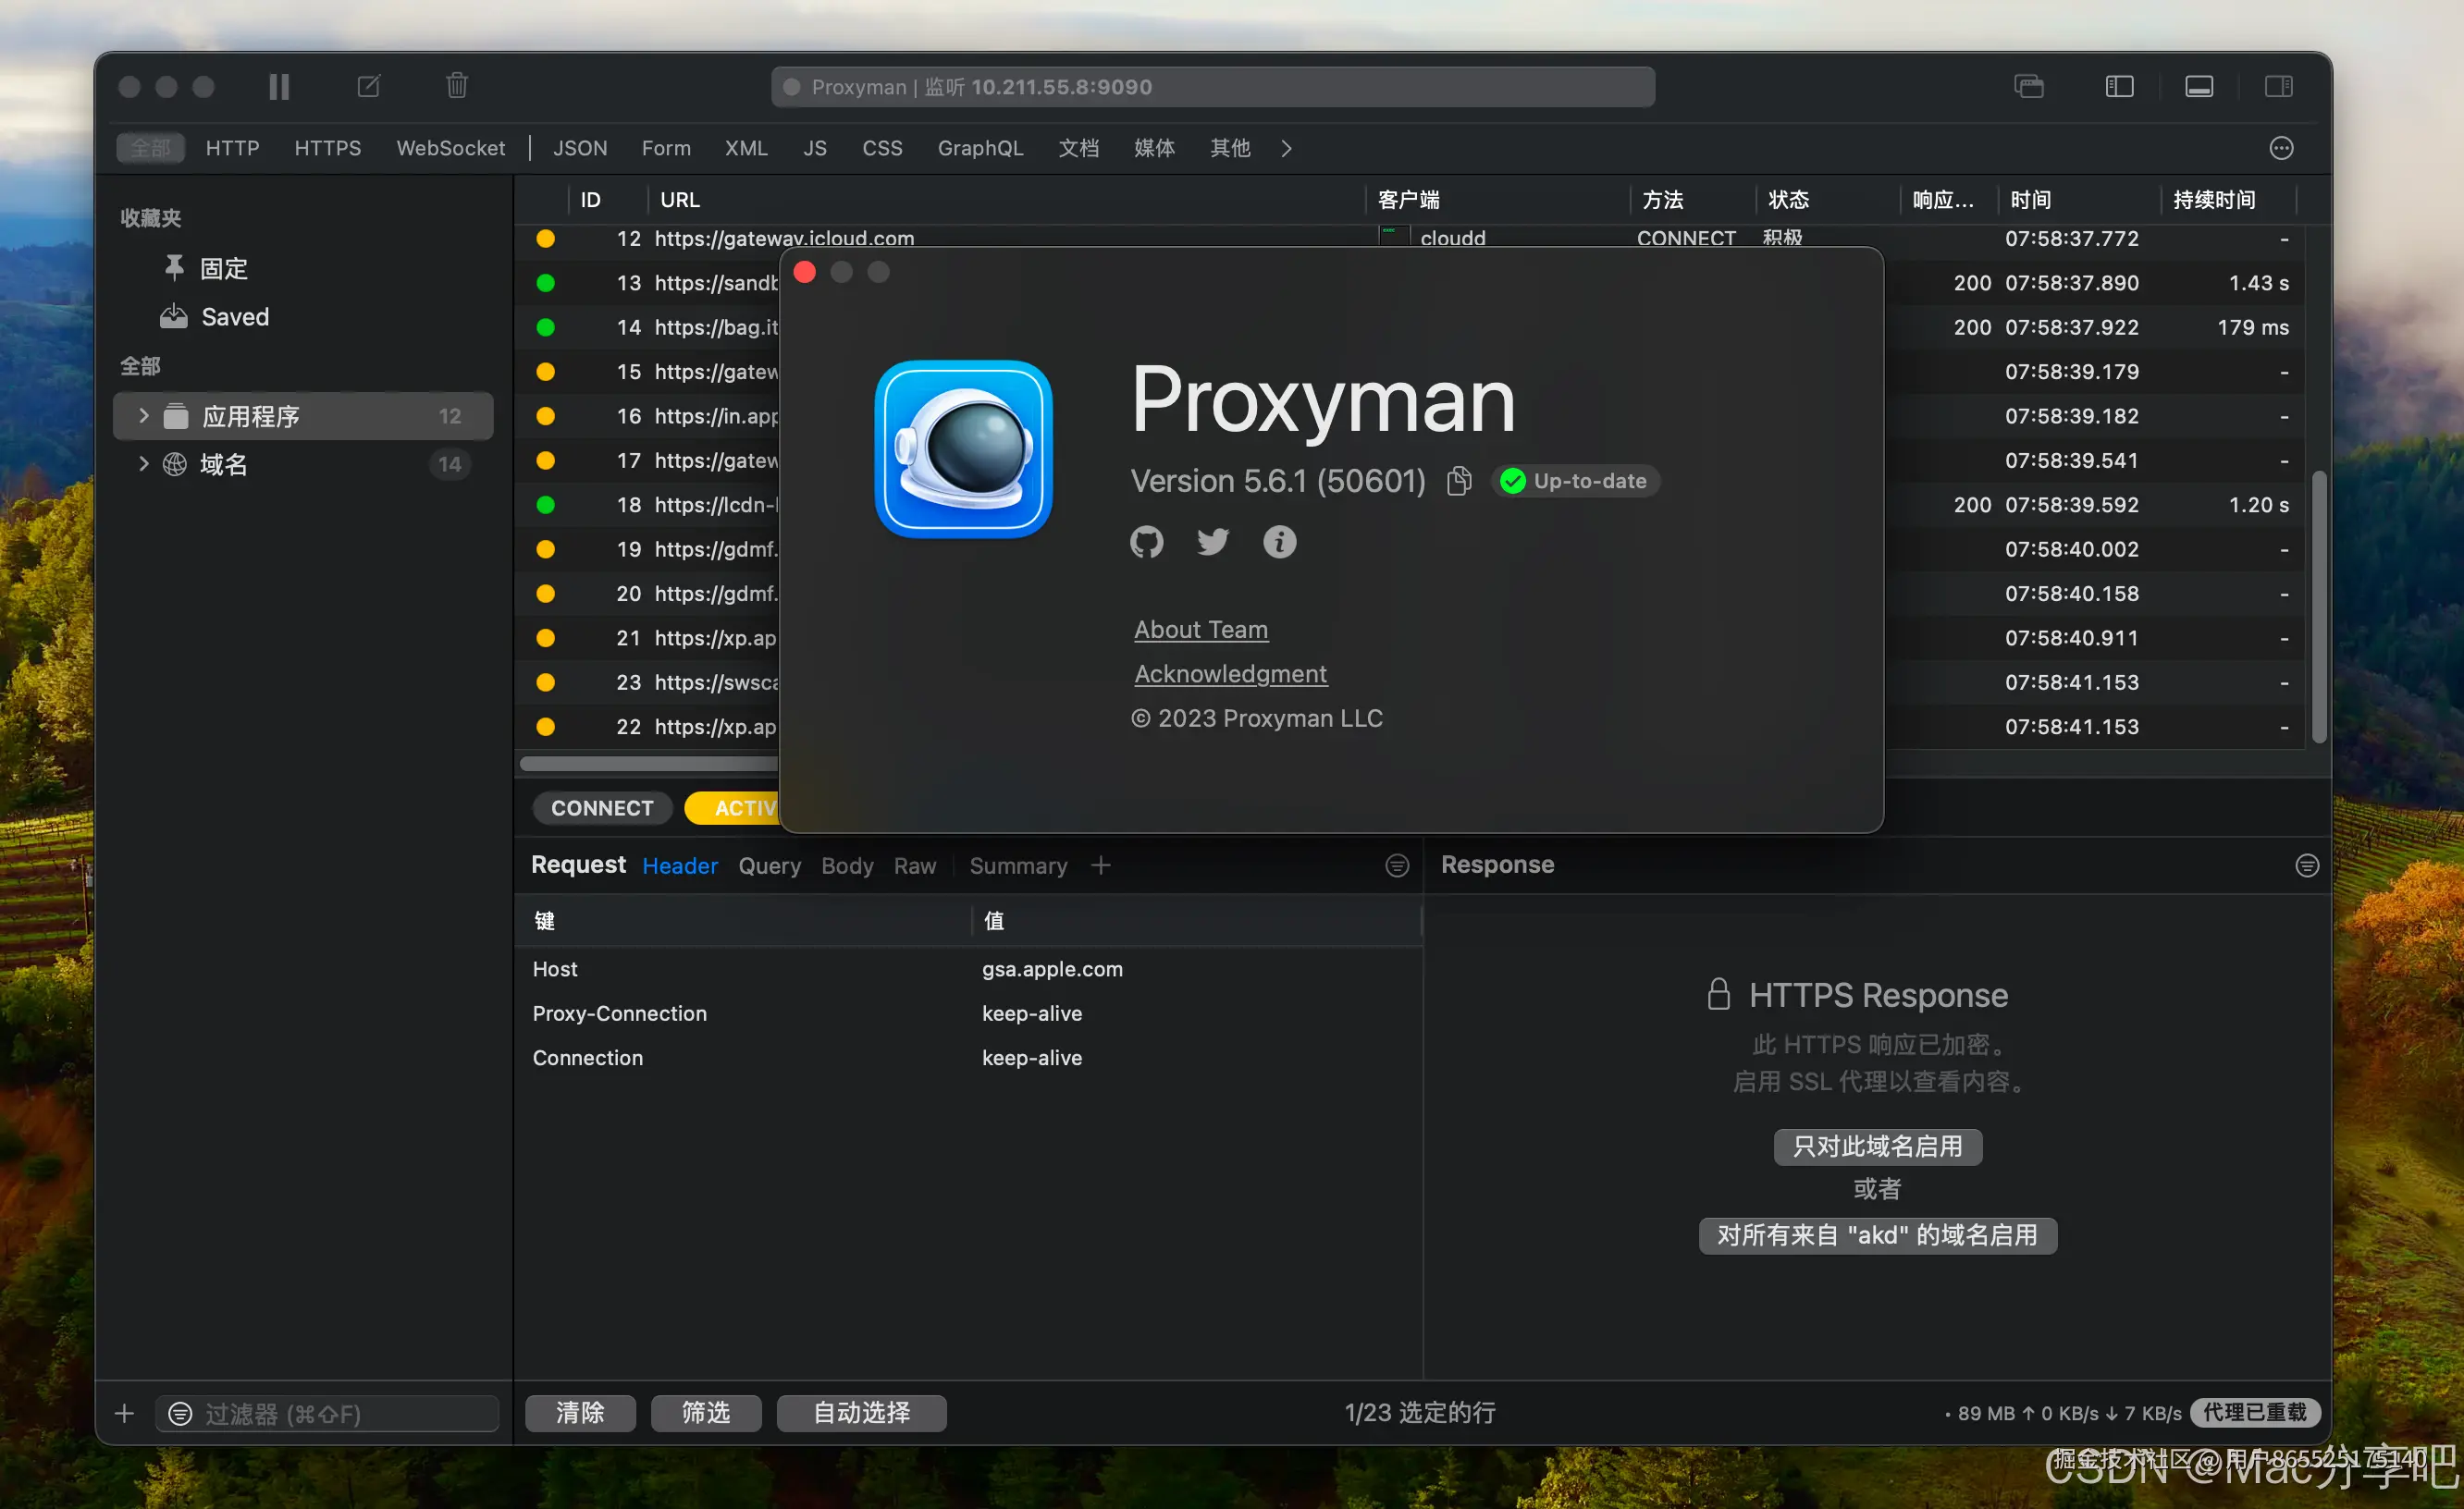Copy version number with the clipboard icon
The width and height of the screenshot is (2464, 1509).
(1459, 481)
